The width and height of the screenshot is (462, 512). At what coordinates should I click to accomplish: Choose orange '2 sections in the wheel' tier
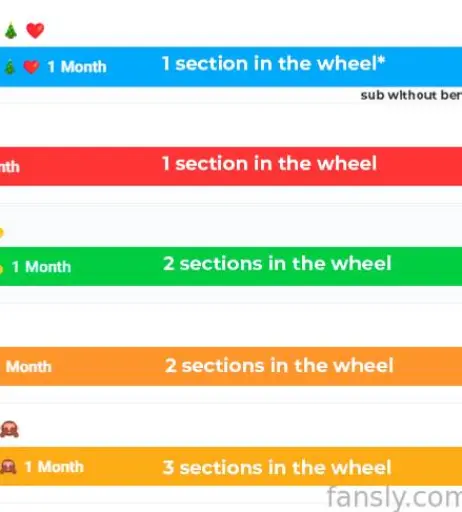point(231,366)
